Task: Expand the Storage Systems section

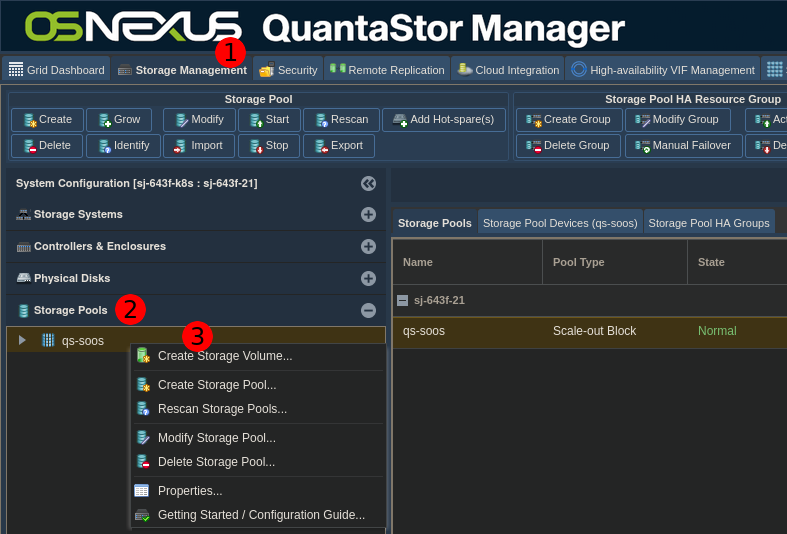Action: 368,214
